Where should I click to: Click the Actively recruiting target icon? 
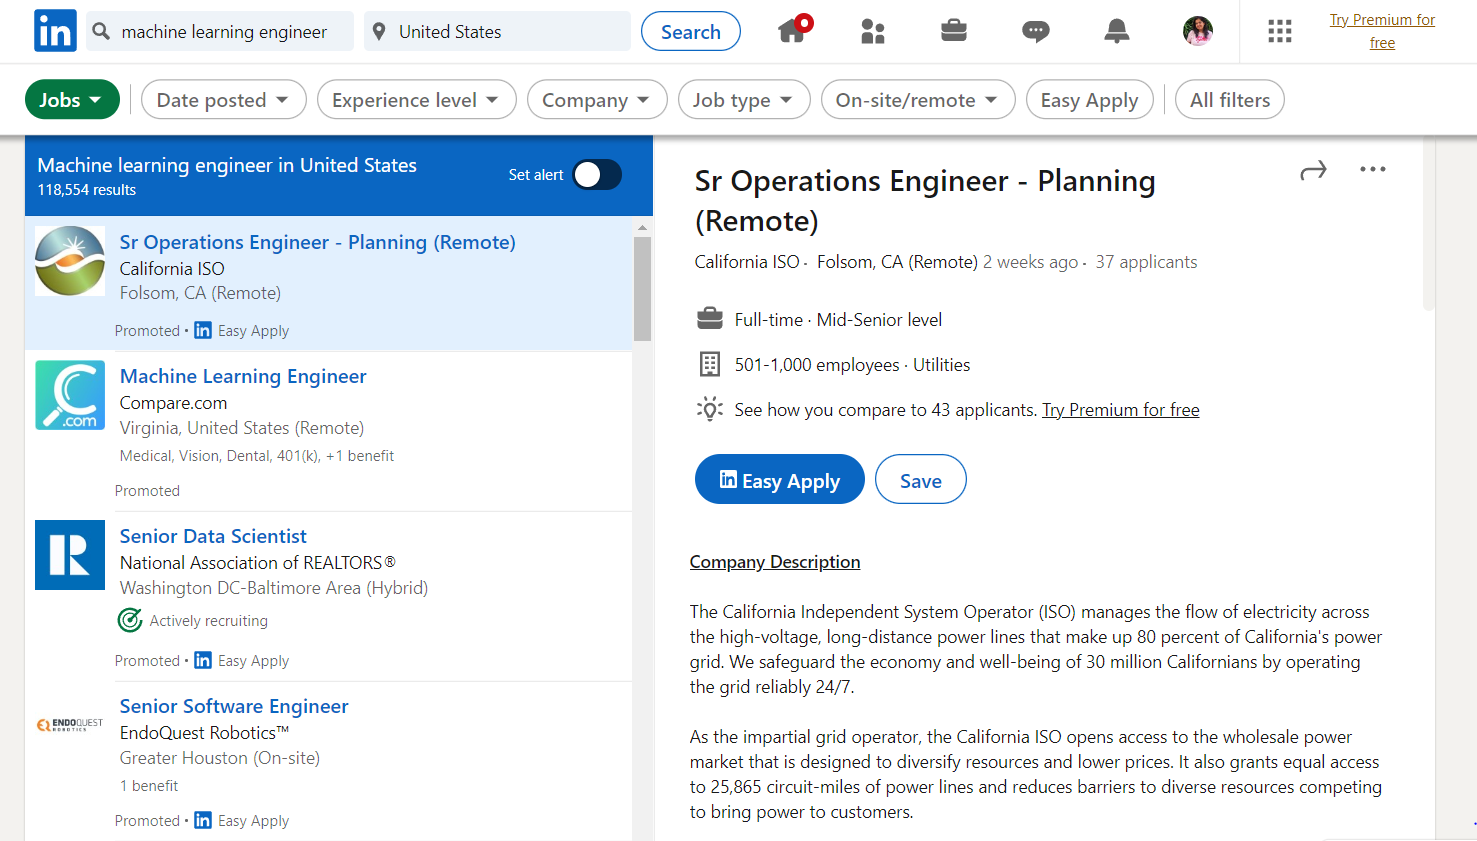point(130,621)
